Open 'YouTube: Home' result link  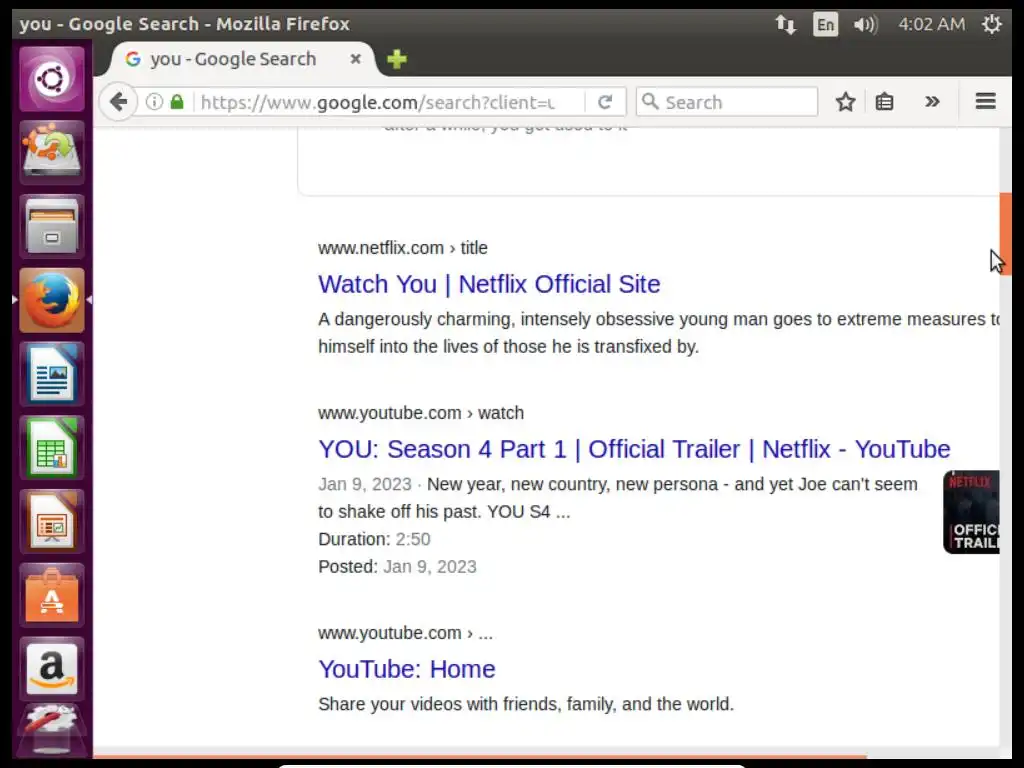click(x=407, y=669)
